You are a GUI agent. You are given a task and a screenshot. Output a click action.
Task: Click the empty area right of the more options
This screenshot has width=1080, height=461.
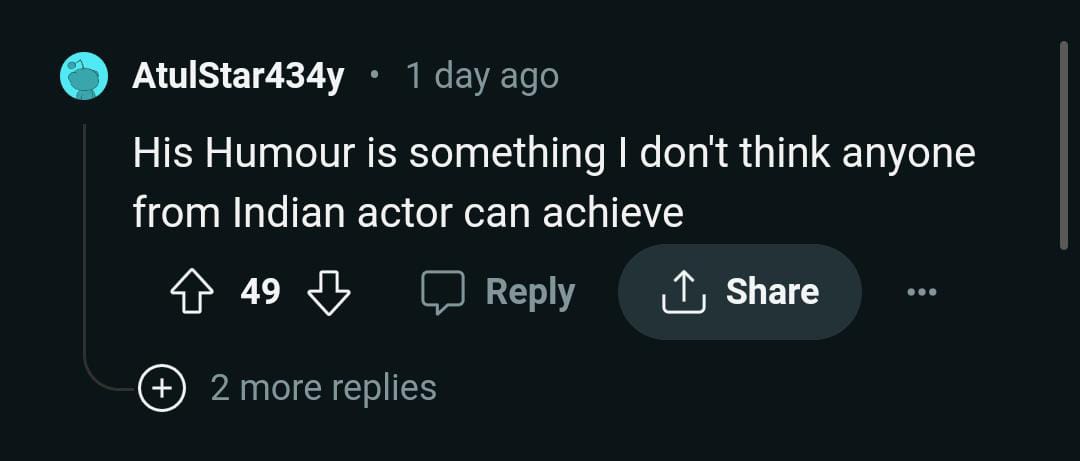click(x=1000, y=292)
